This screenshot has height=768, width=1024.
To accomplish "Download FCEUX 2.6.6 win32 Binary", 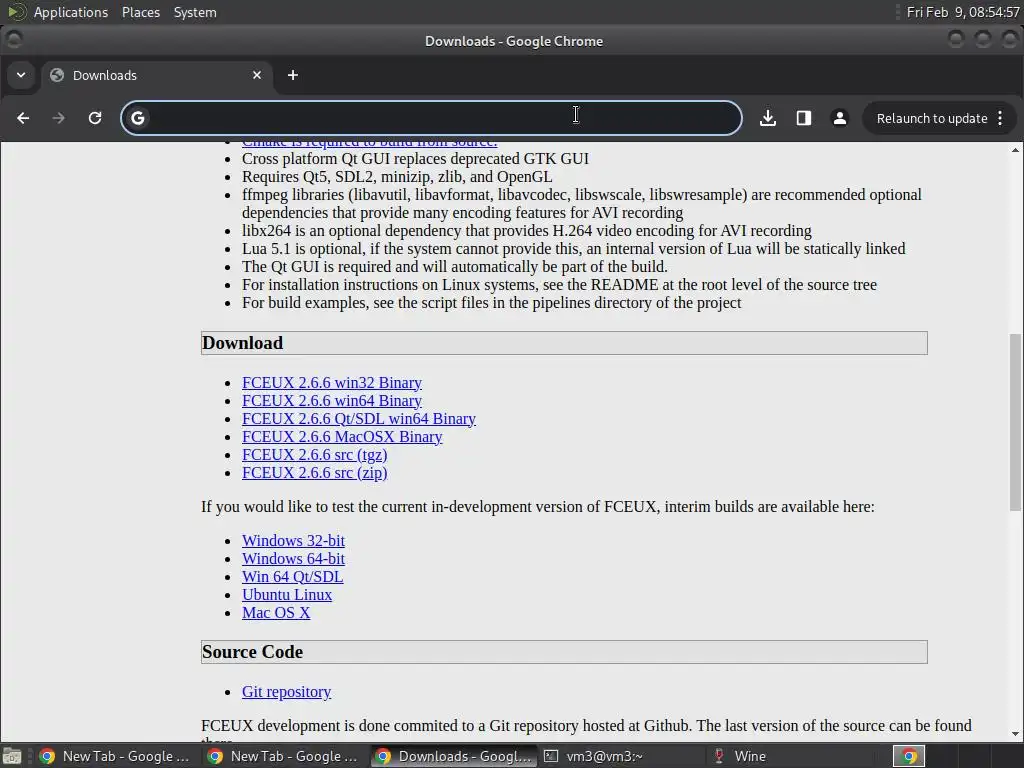I will (x=332, y=383).
